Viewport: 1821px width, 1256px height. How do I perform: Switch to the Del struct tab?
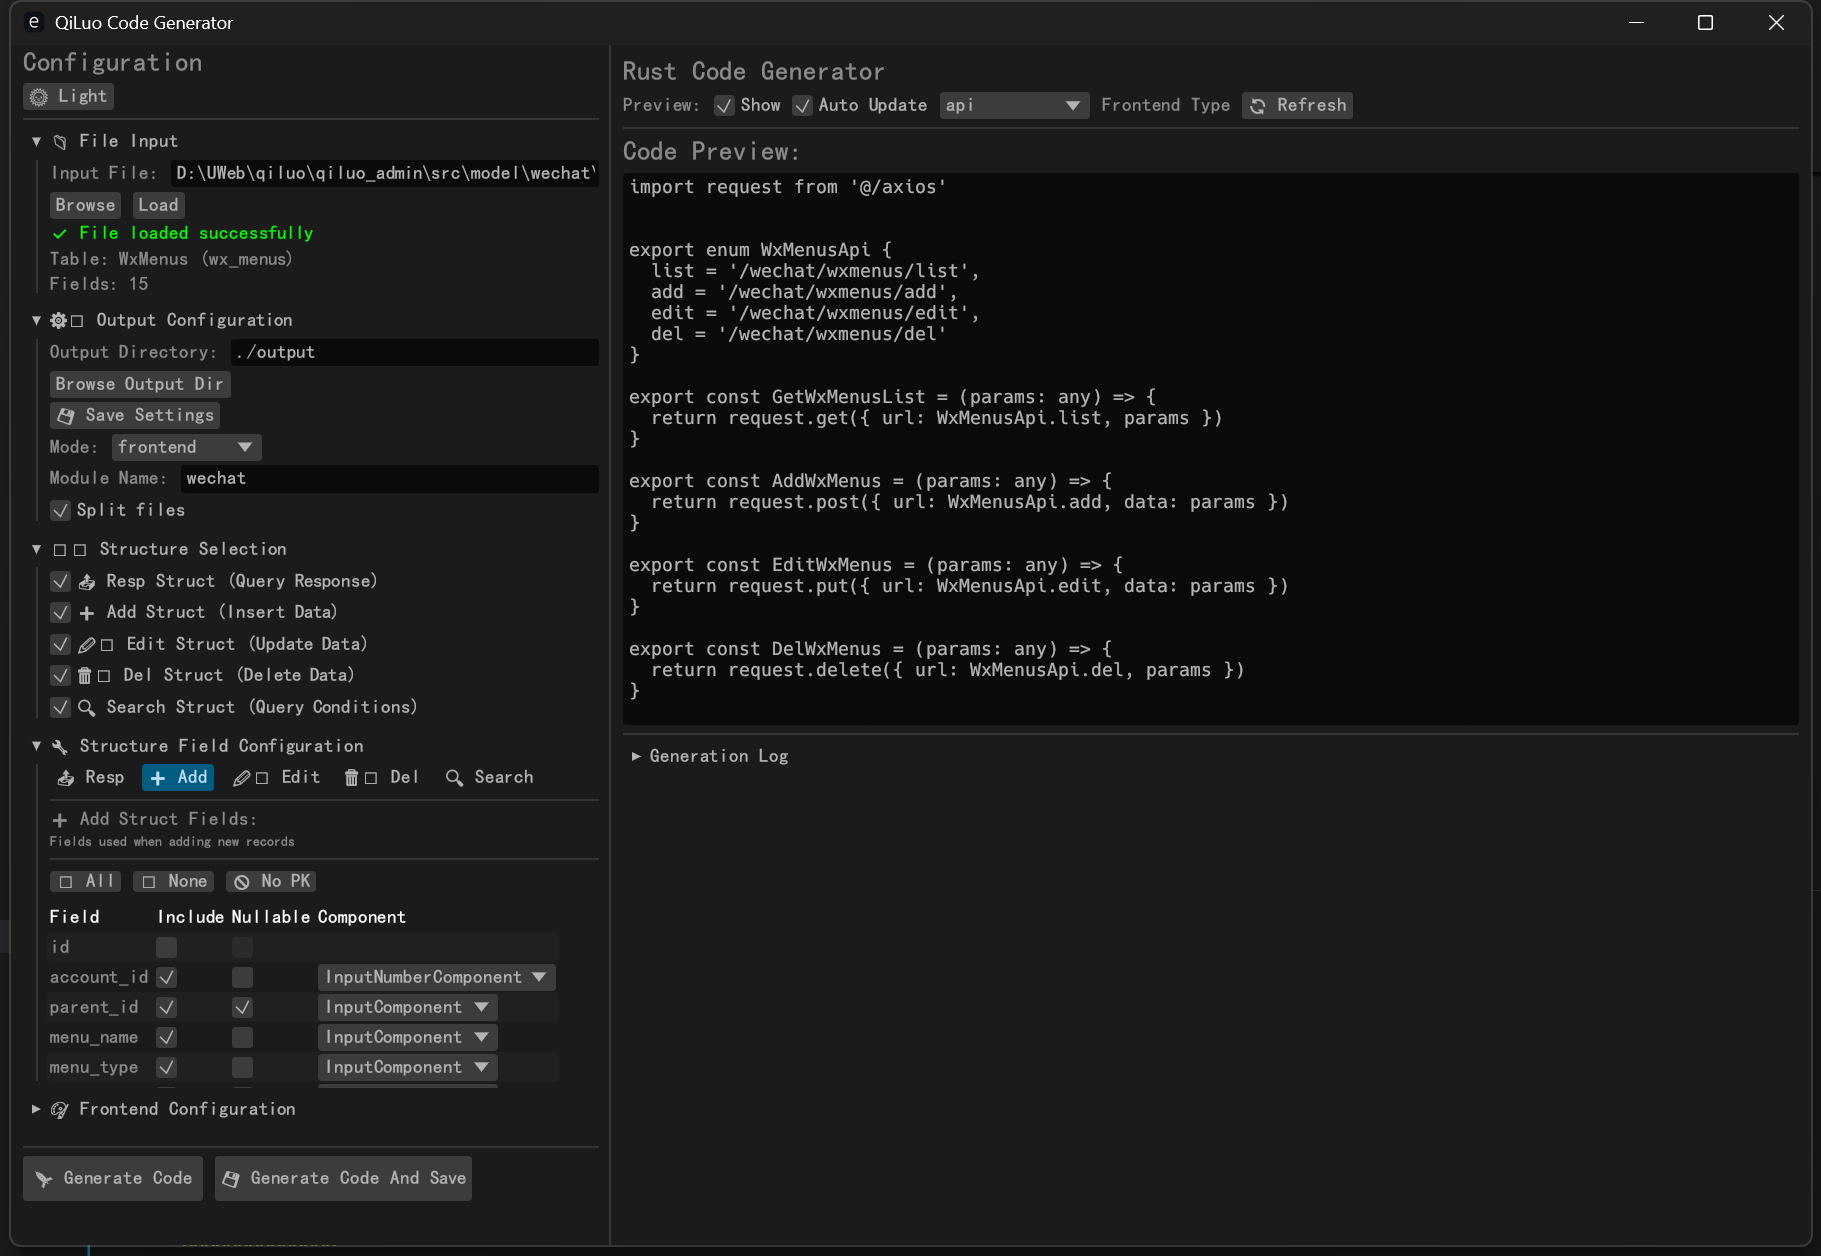pyautogui.click(x=381, y=778)
